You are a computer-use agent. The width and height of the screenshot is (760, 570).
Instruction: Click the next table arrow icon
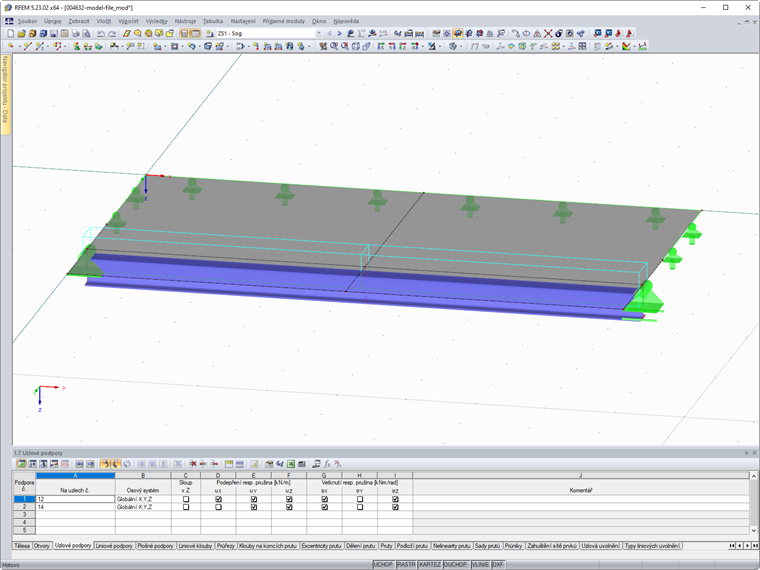(x=90, y=464)
